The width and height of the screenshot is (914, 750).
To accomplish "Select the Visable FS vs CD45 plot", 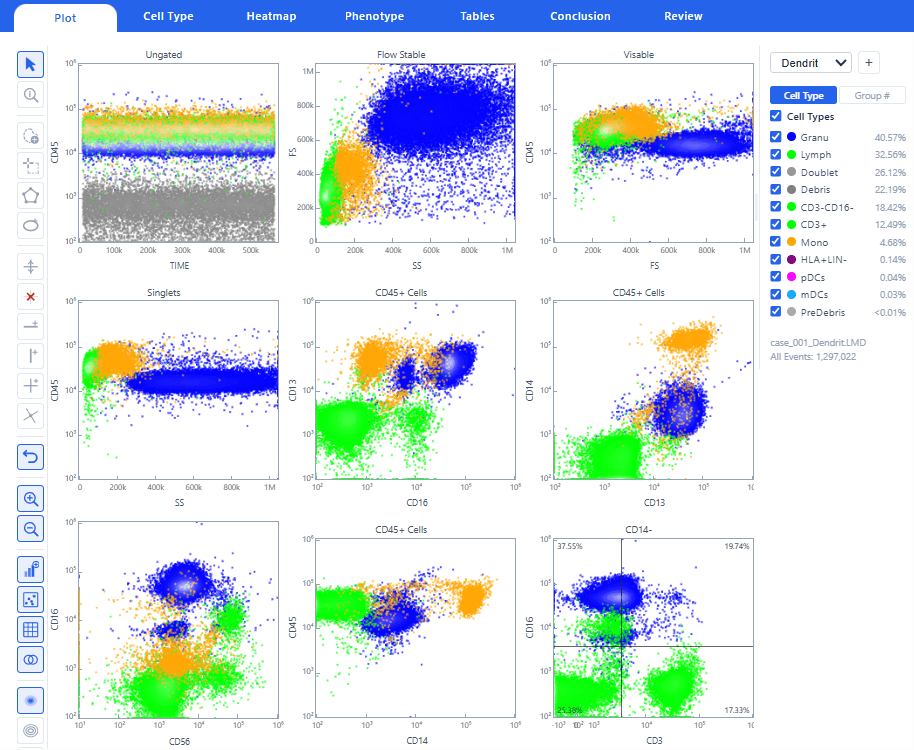I will 653,153.
